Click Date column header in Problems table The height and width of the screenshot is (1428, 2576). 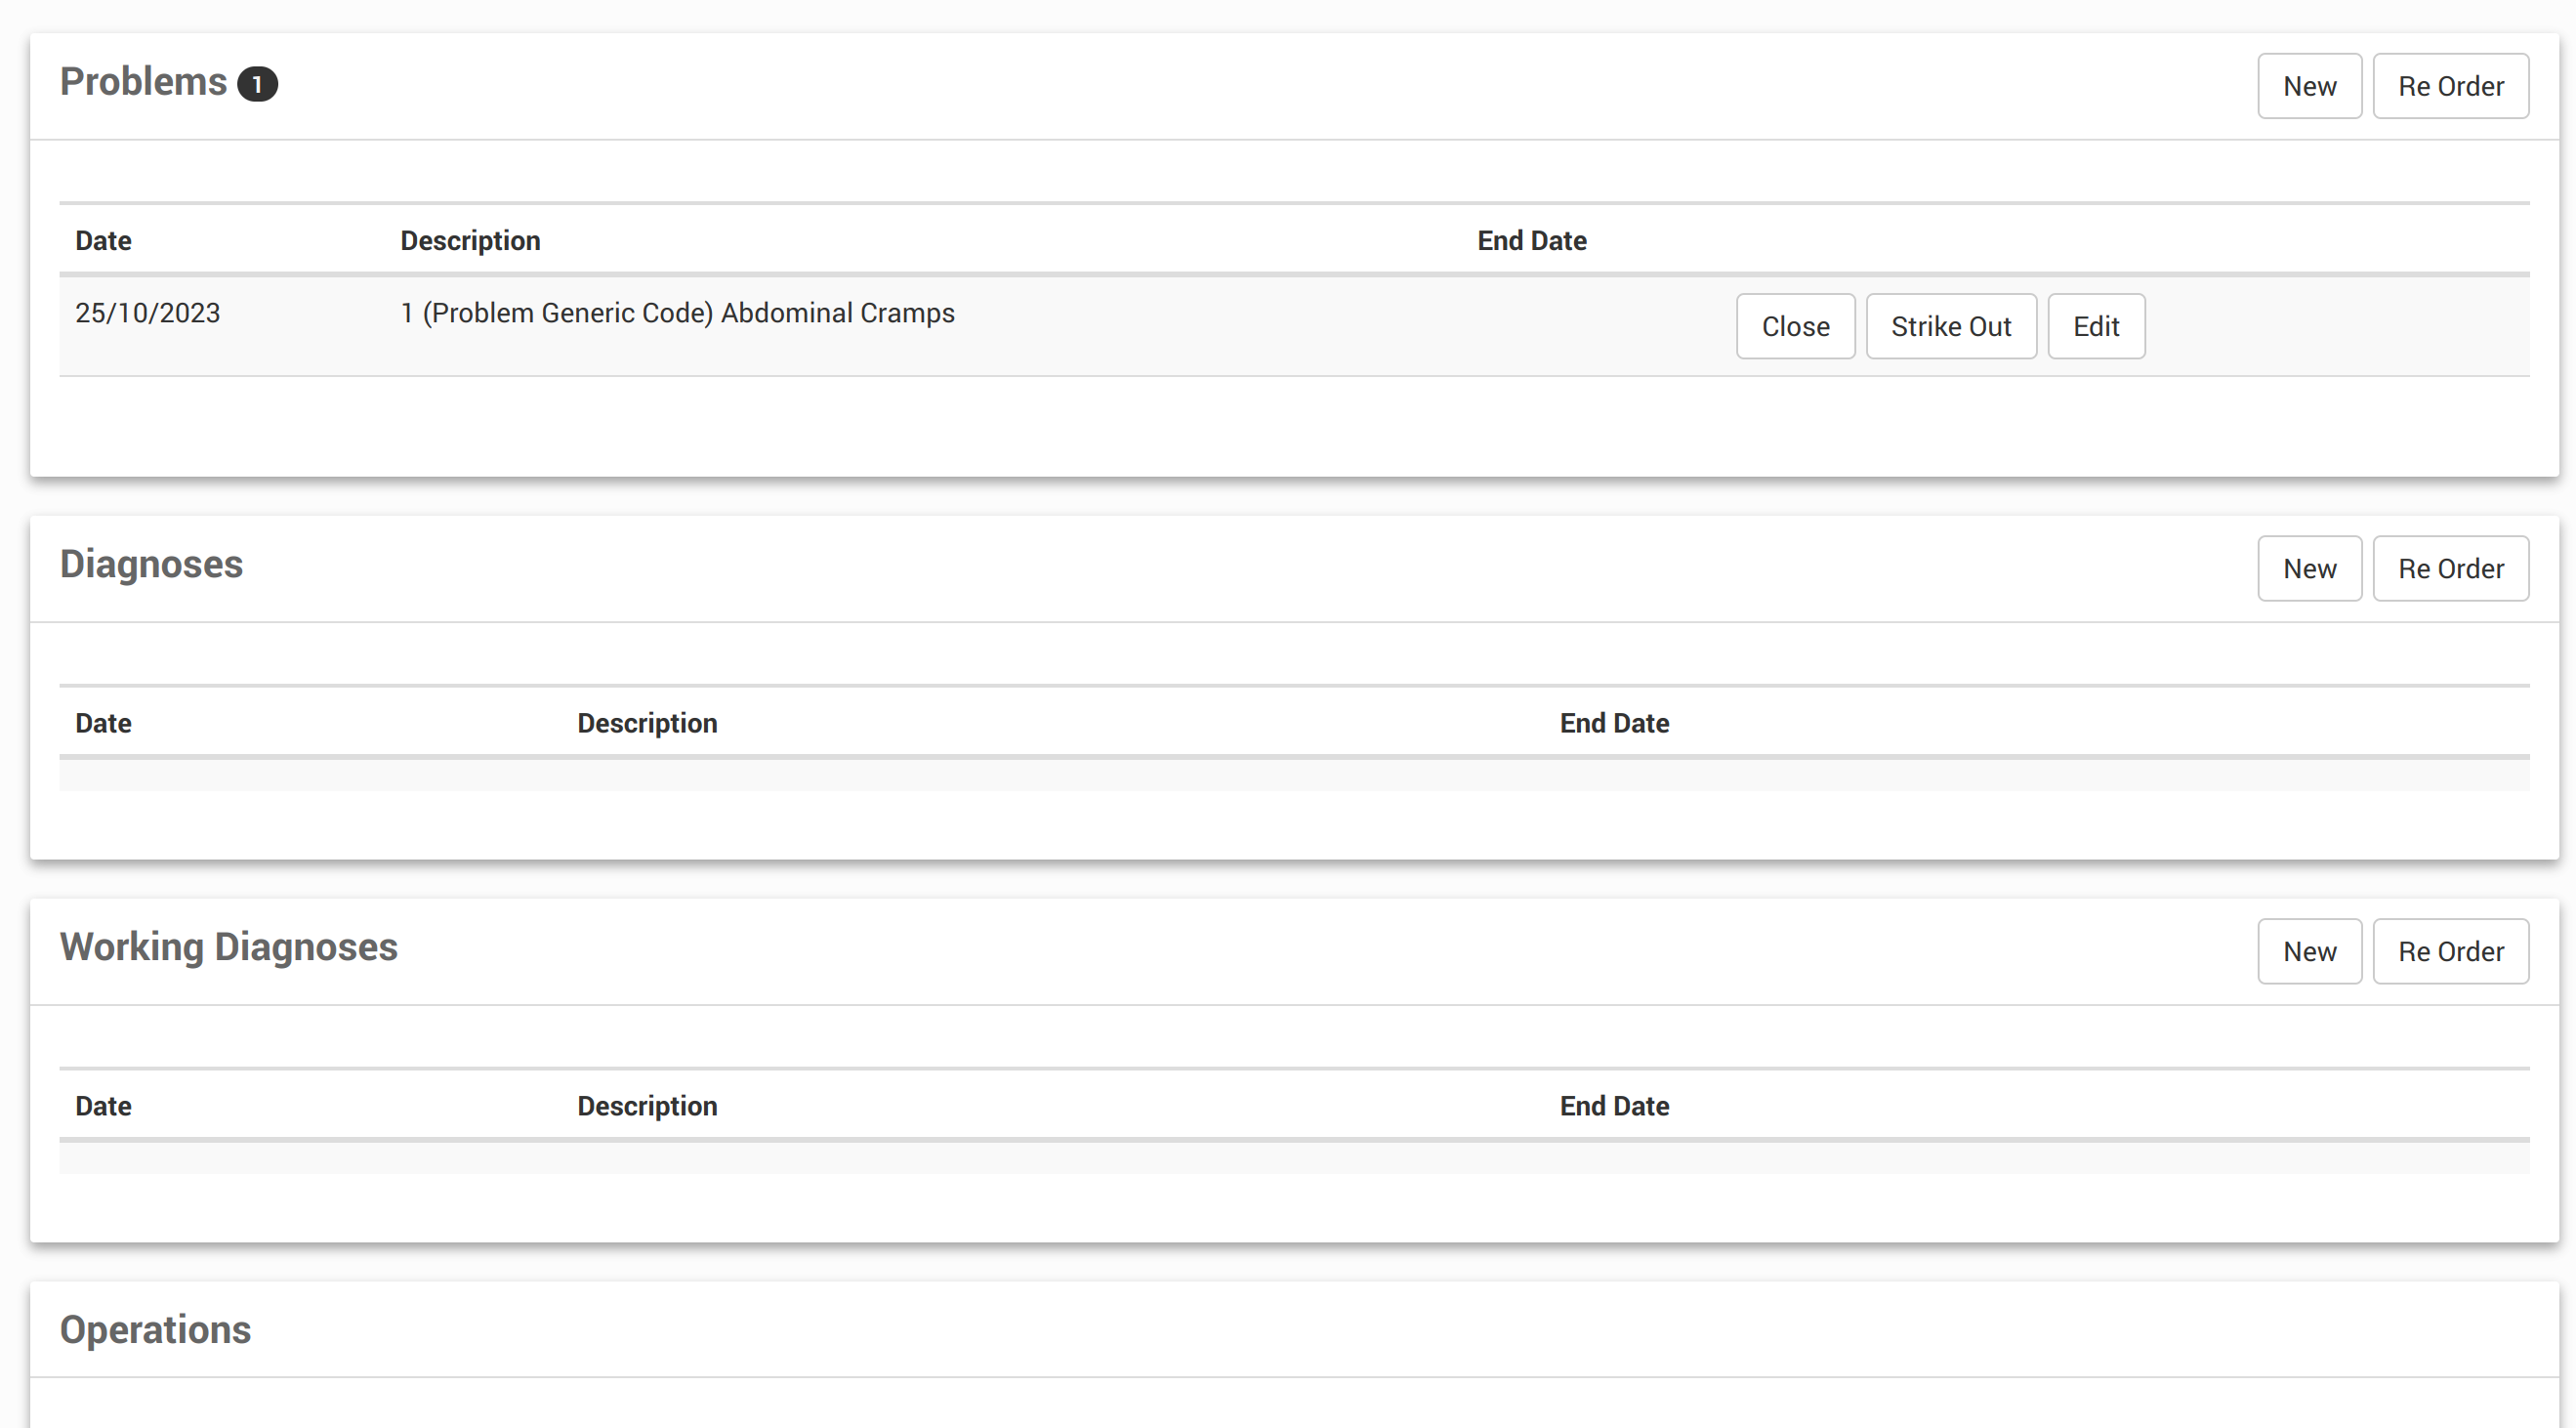[x=103, y=240]
